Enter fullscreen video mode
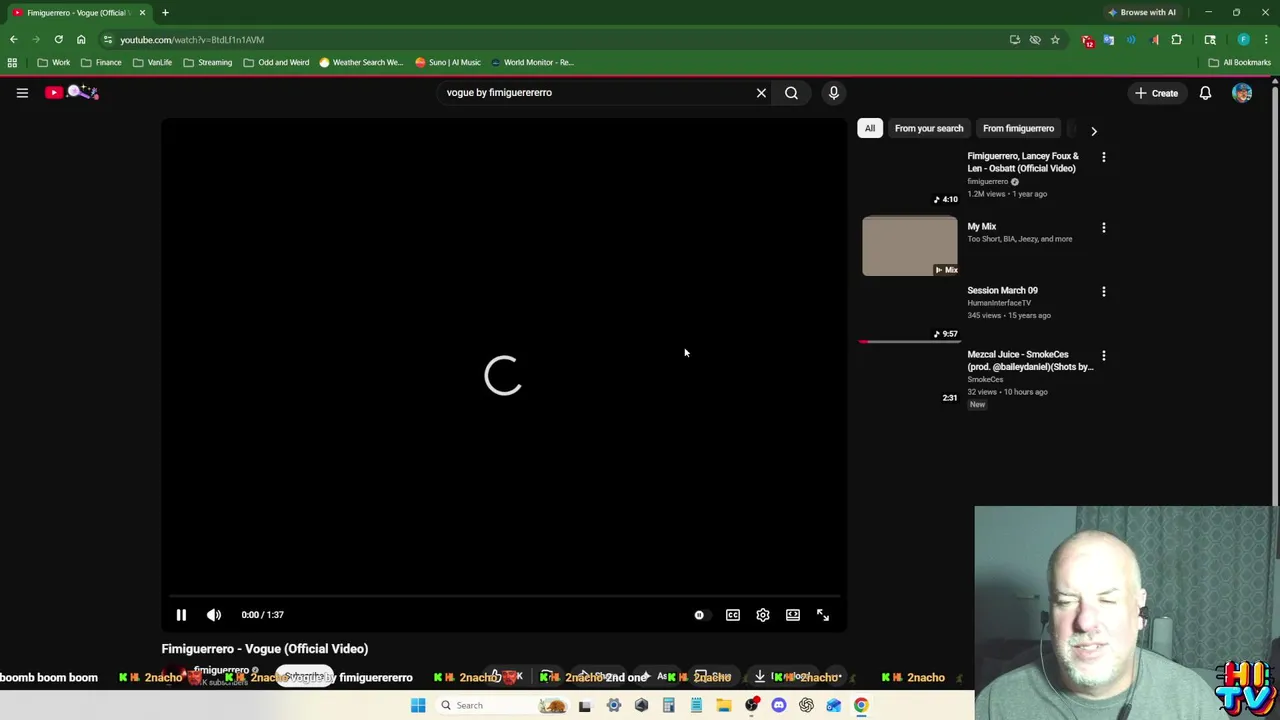 (823, 615)
